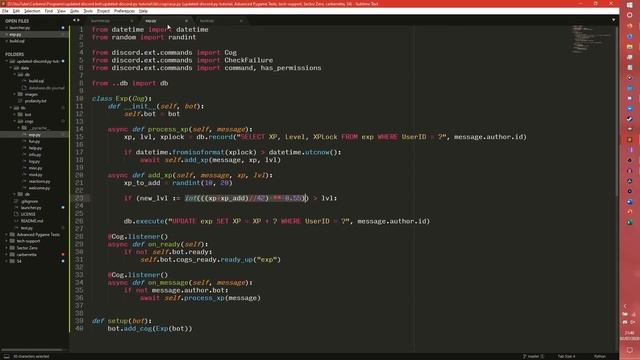This screenshot has width=640, height=360.
Task: Click the git branch indicator in status bar
Action: (533, 356)
